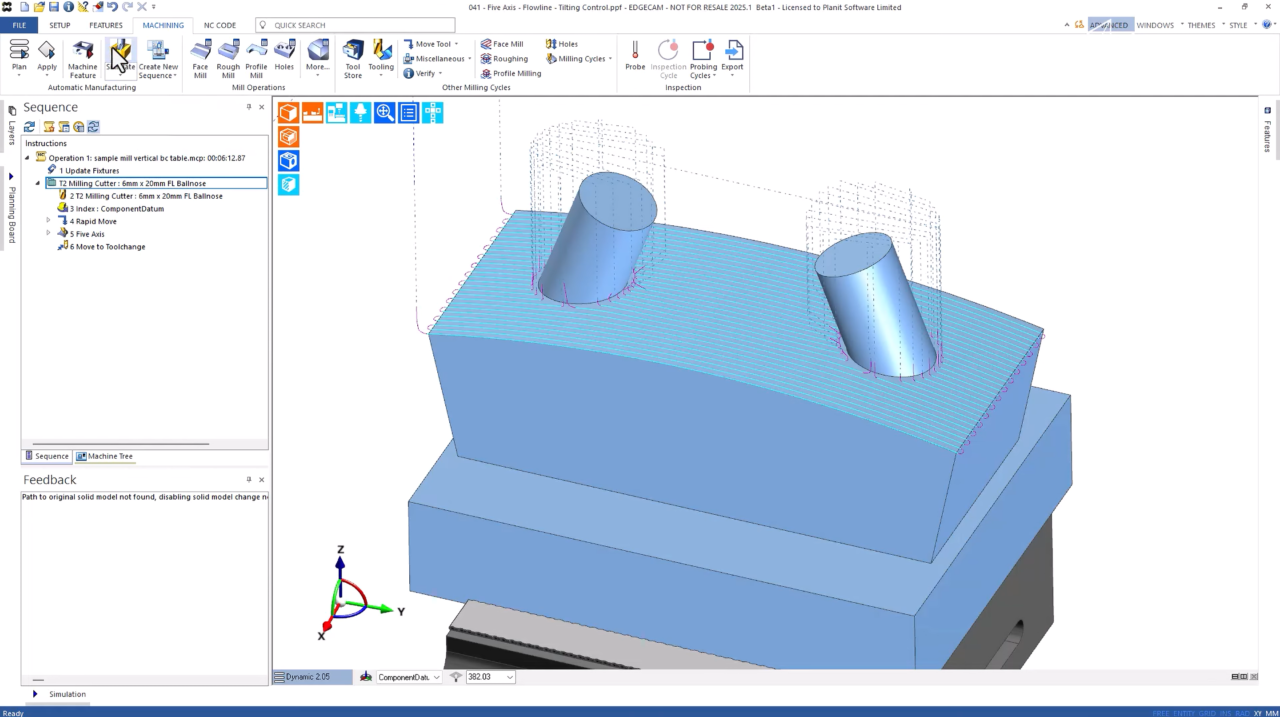The width and height of the screenshot is (1280, 717).
Task: Click Face Mill in Other Milling Cycles
Action: pos(502,44)
